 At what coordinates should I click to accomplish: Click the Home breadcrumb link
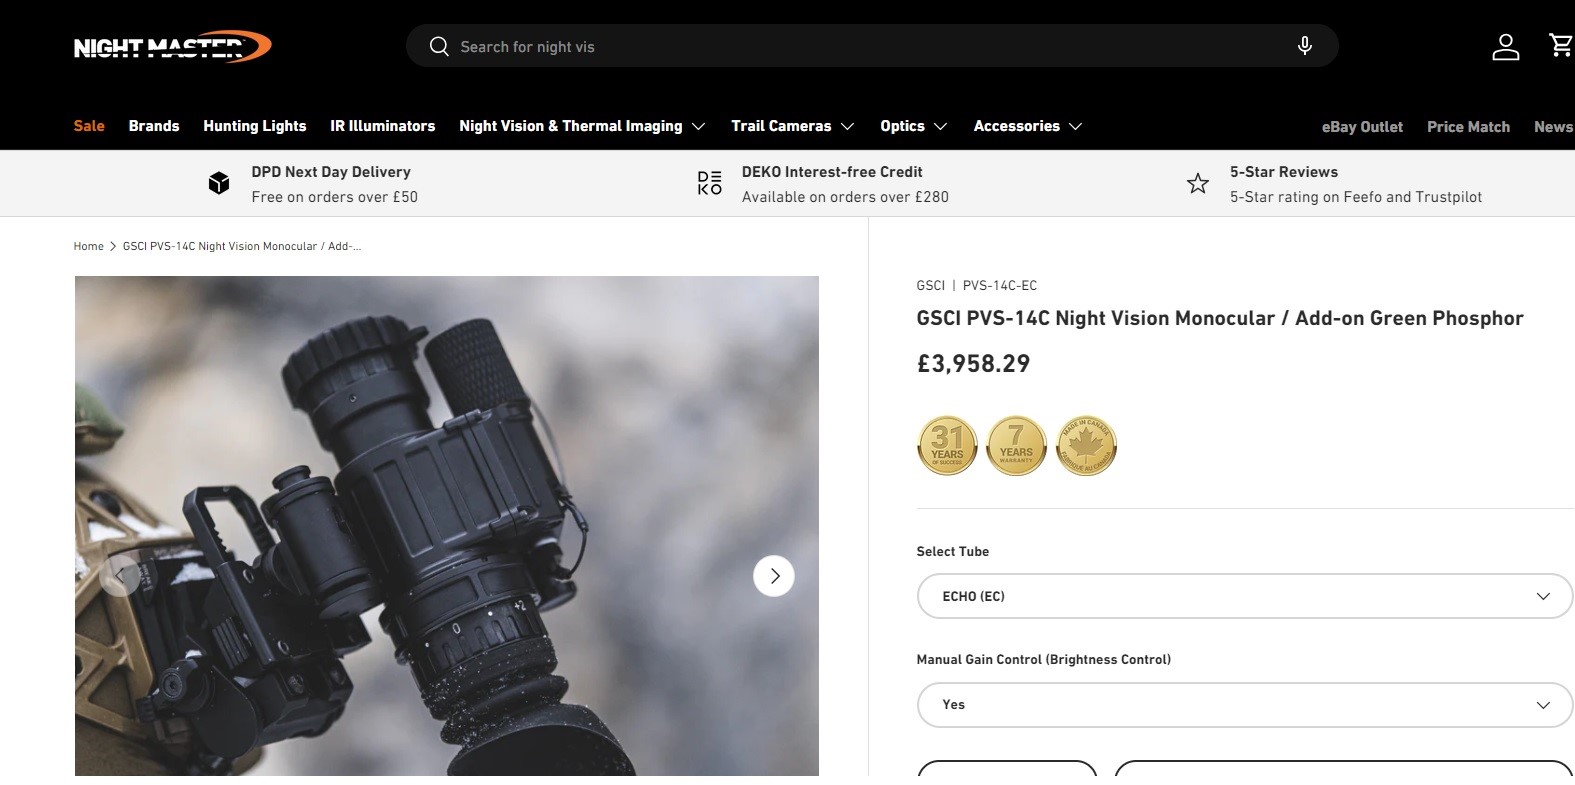pos(88,246)
